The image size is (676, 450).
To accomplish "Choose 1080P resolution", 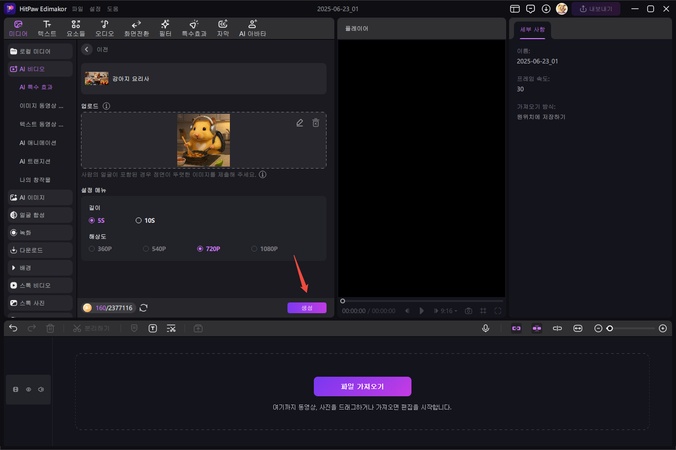I will 265,249.
